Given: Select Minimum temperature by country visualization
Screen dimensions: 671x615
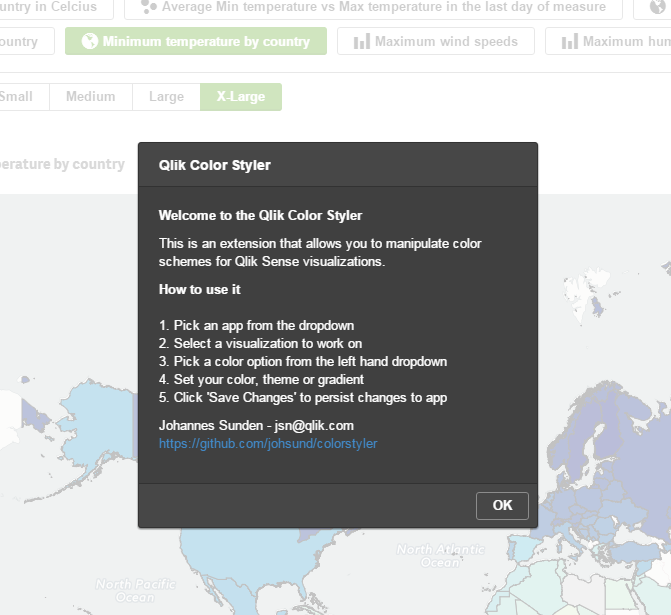Looking at the screenshot, I should (x=196, y=41).
